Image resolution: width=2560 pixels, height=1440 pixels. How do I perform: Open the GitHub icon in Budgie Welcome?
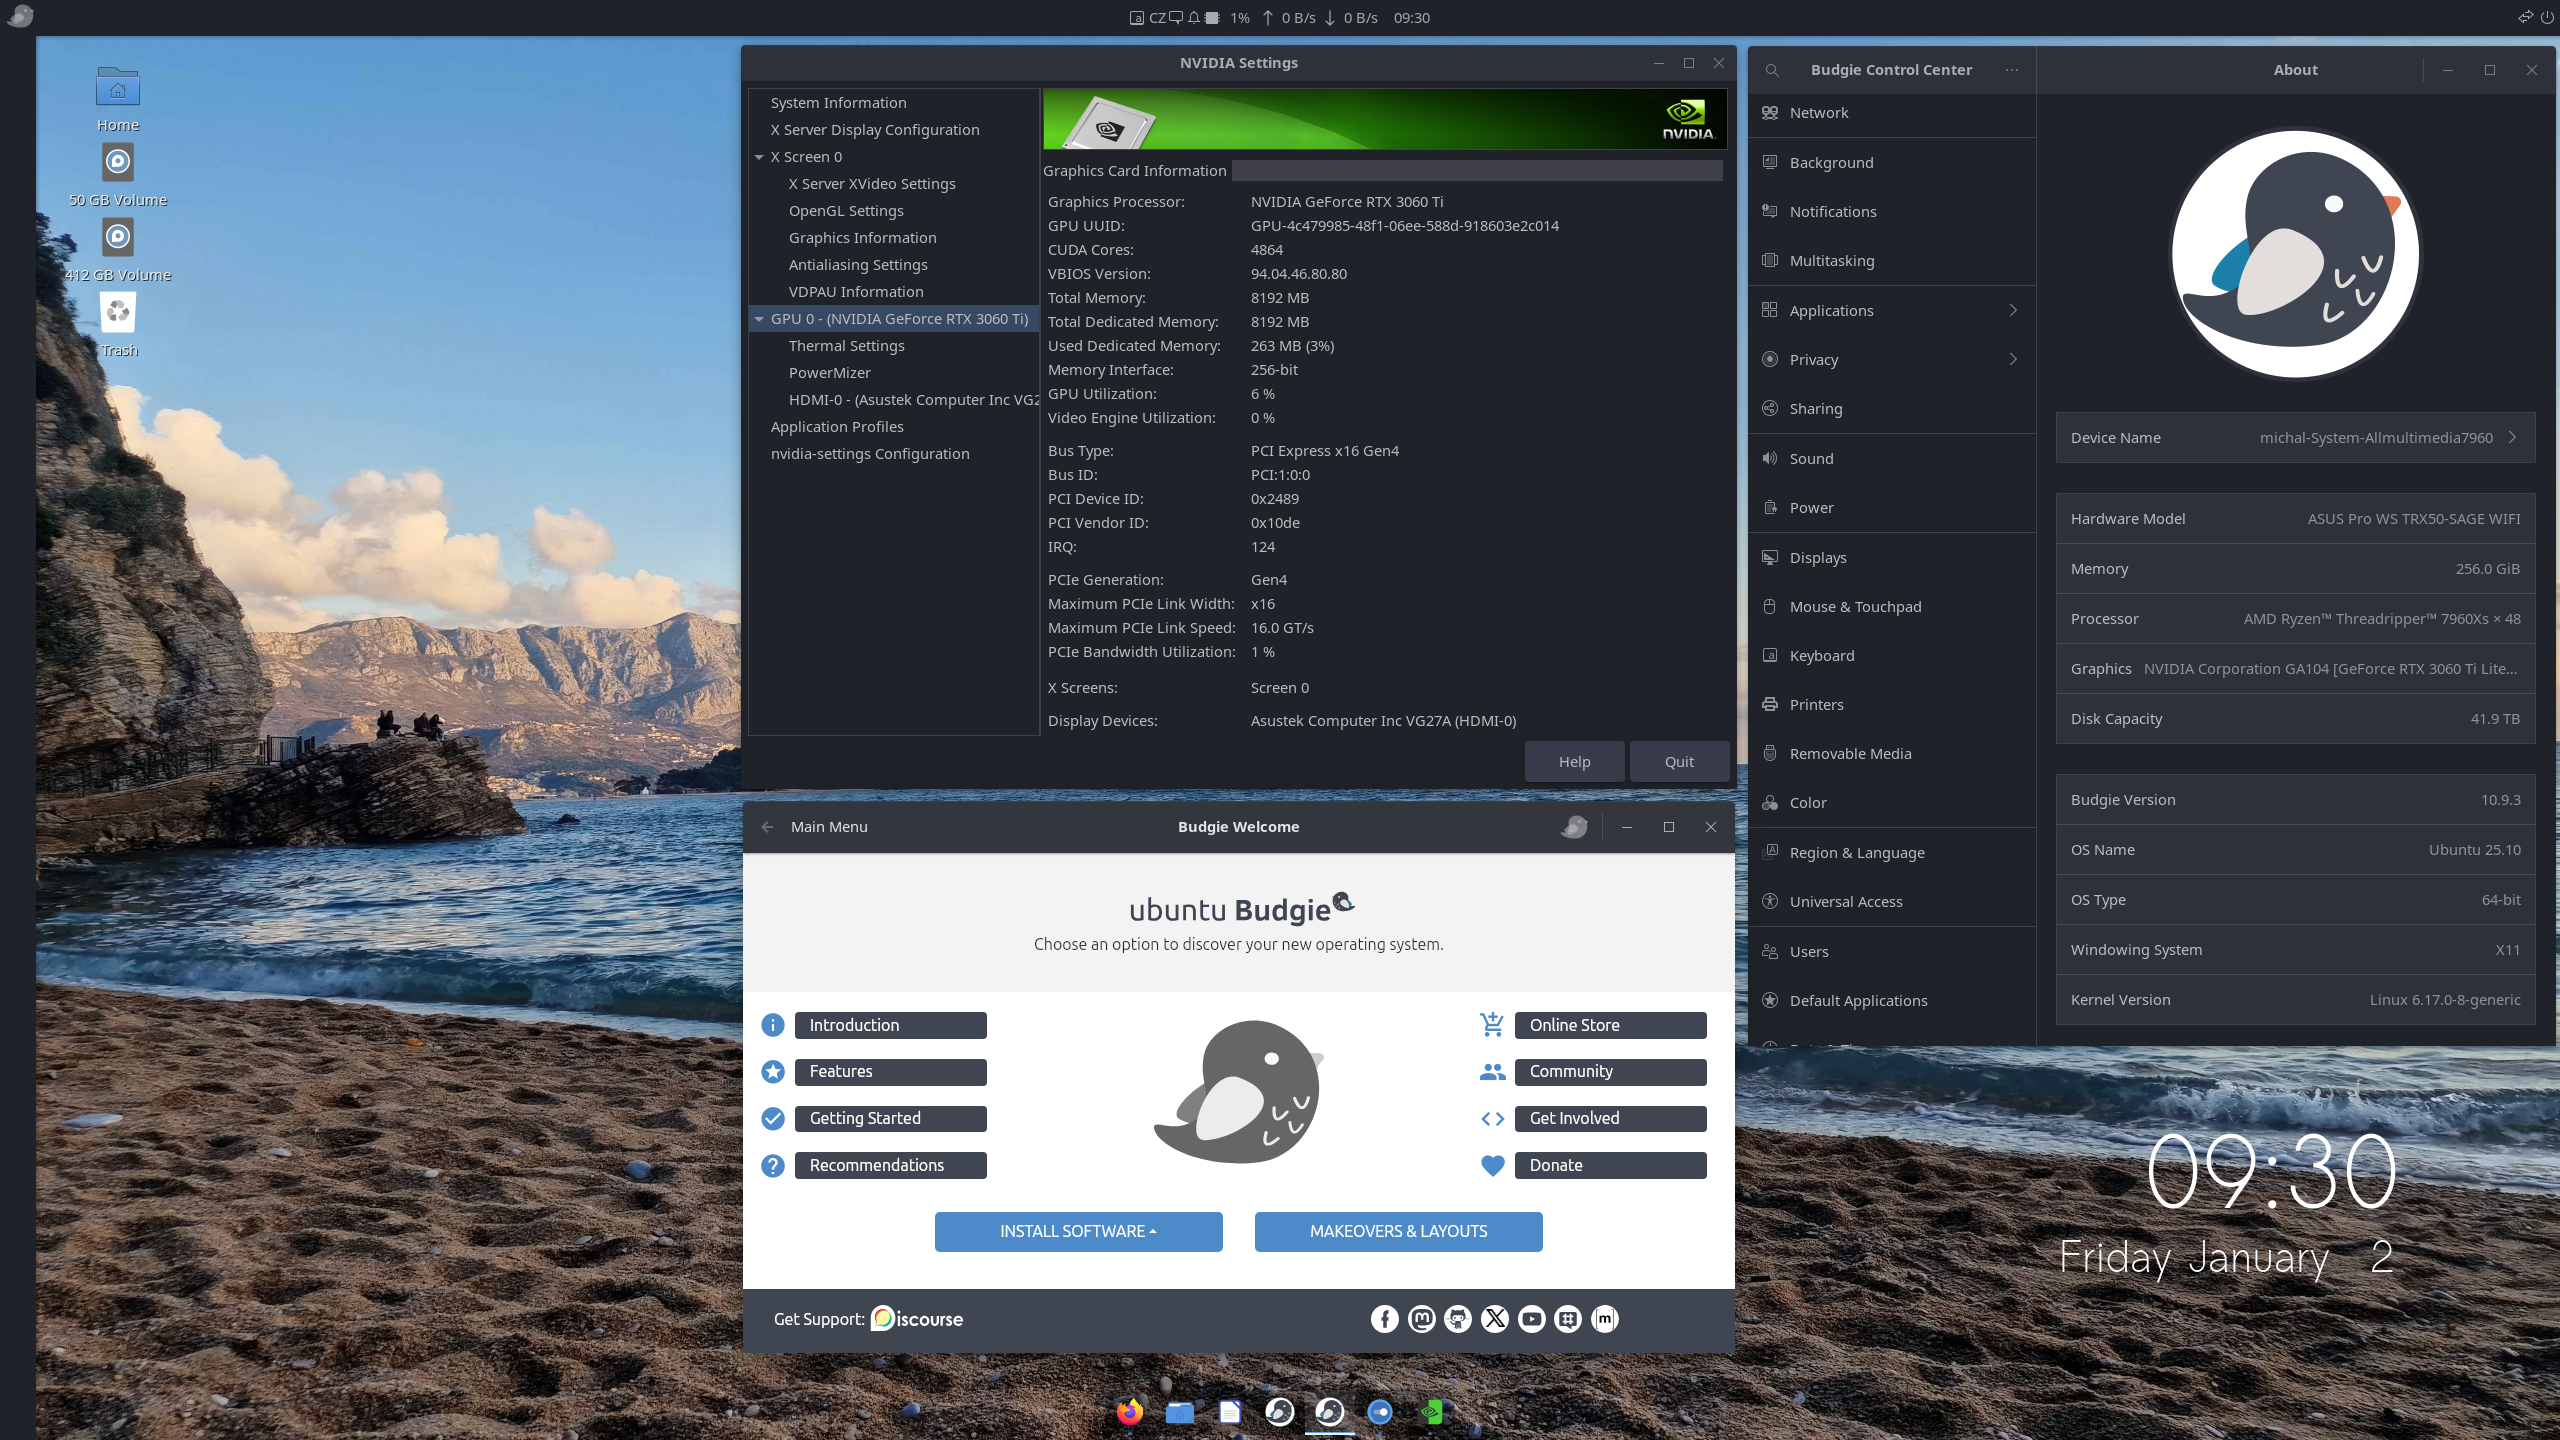[x=1458, y=1319]
